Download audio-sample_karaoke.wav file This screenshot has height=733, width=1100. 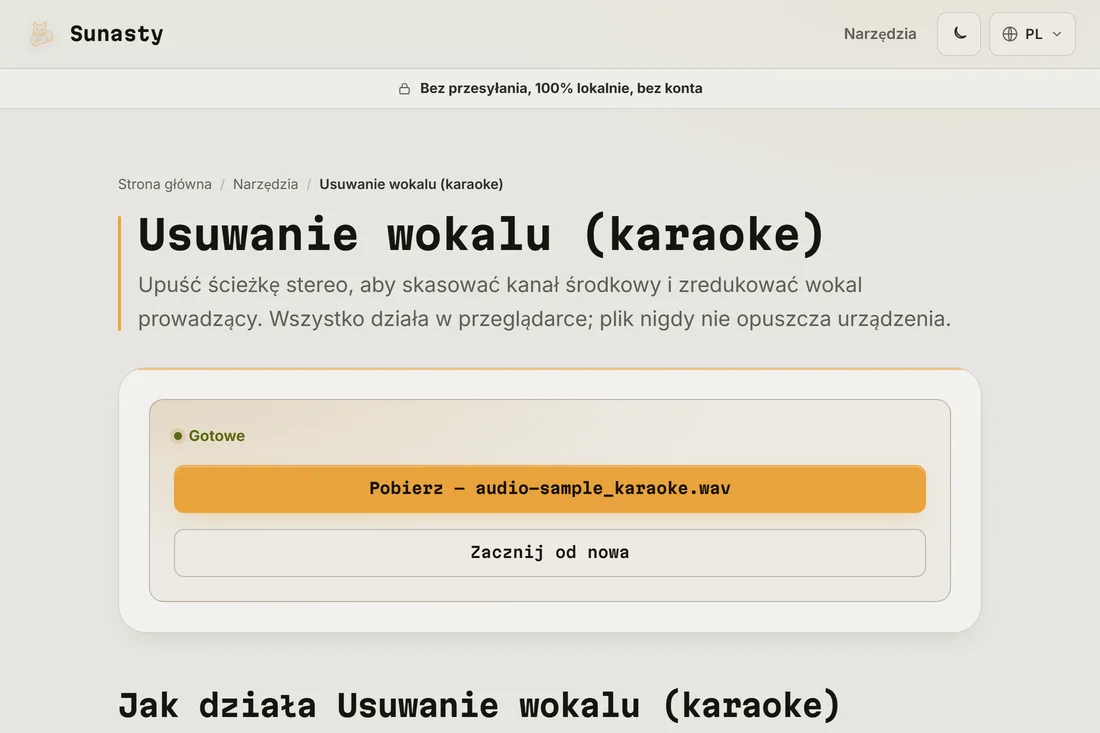549,488
